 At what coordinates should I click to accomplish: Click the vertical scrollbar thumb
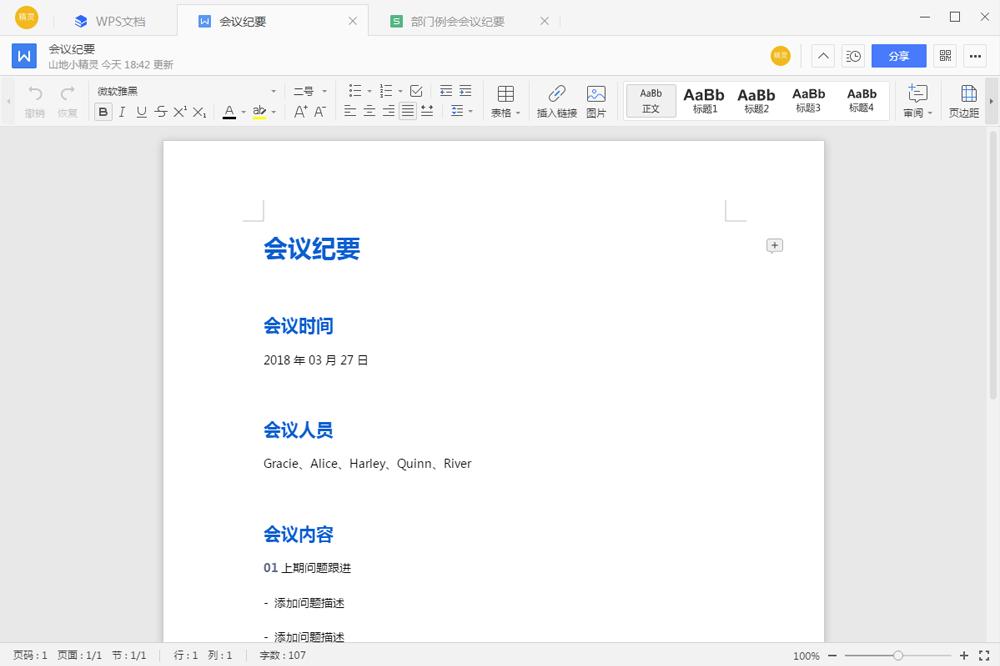[x=992, y=265]
